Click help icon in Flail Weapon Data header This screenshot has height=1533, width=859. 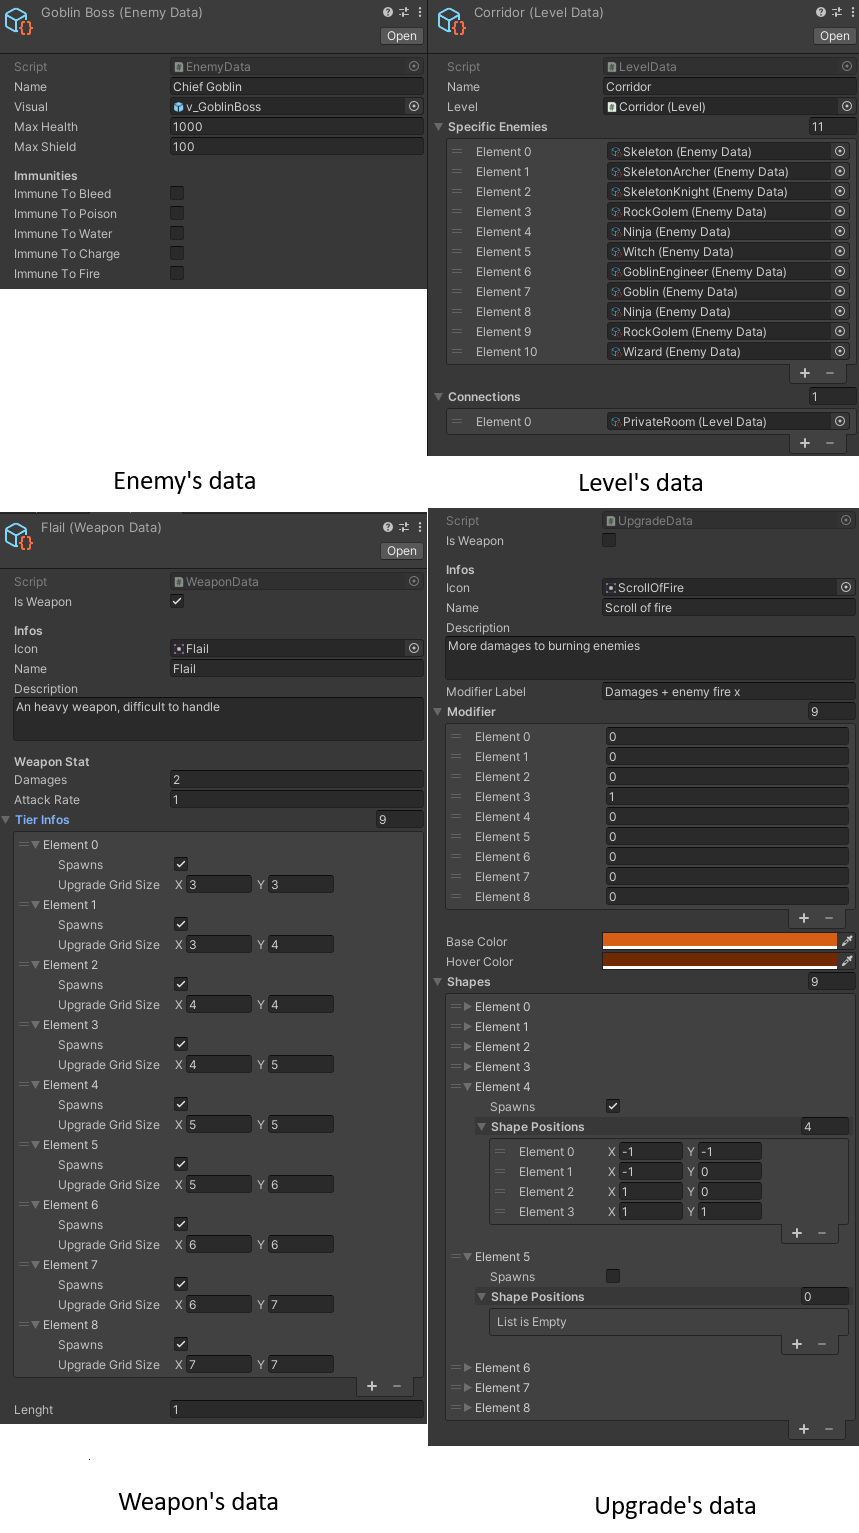point(388,527)
